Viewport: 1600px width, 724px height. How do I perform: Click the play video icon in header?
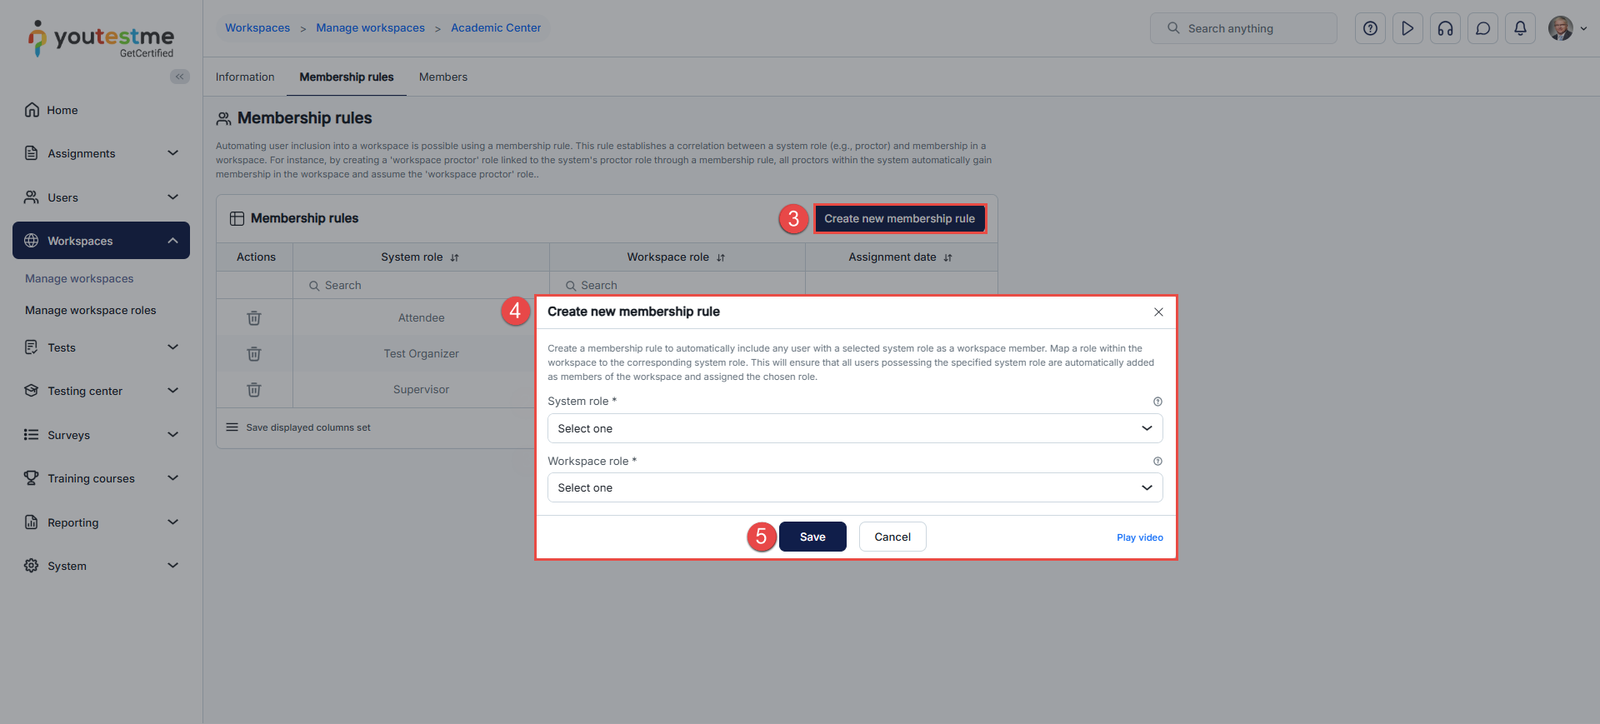(x=1407, y=29)
